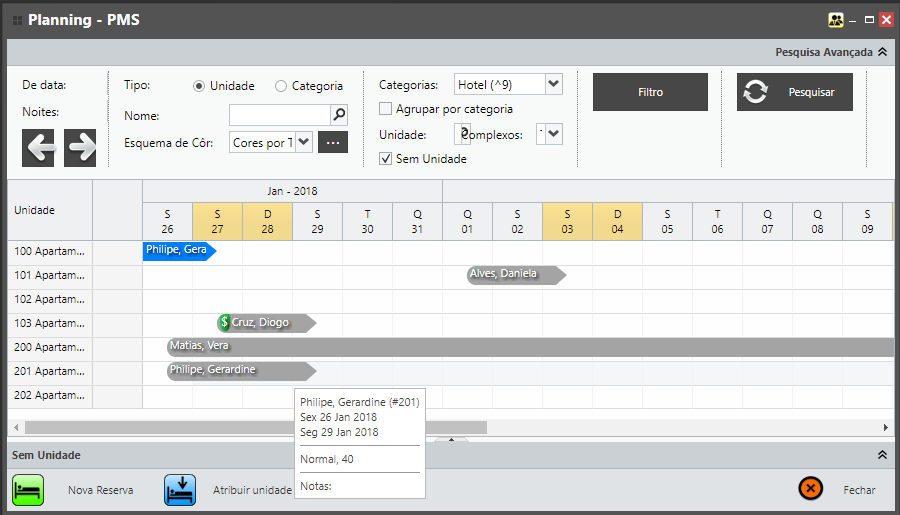Collapse the Pesquisa Avançada panel
This screenshot has width=900, height=515.
[881, 52]
